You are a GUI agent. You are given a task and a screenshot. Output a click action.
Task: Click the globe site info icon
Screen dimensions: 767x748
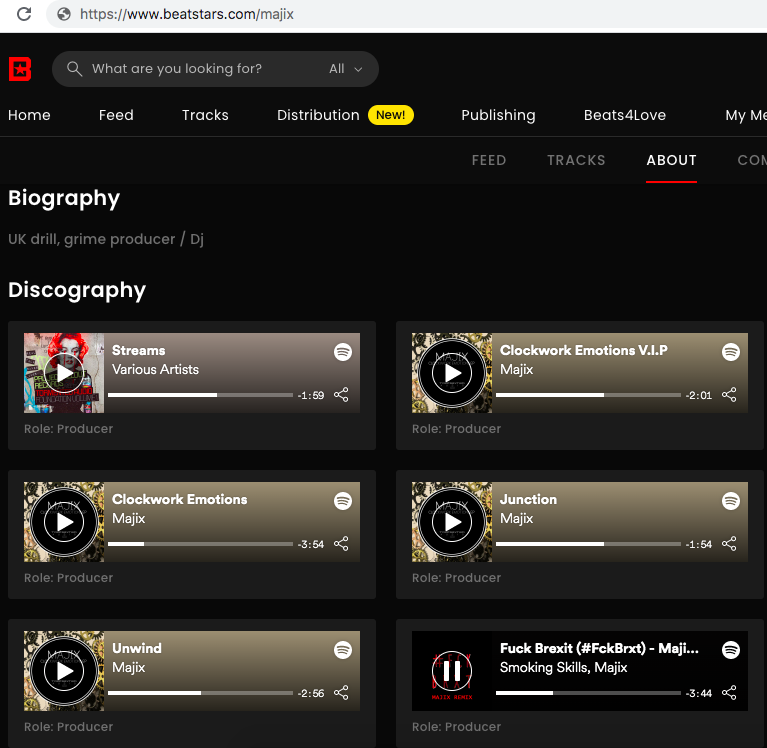point(64,14)
